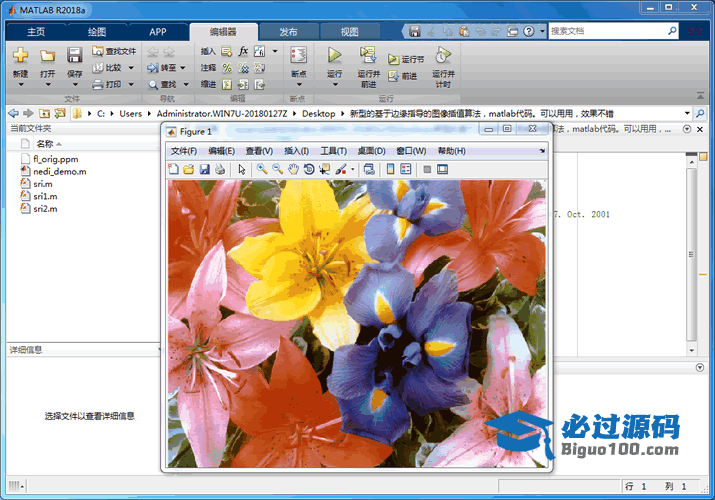
Task: Click the Print icon in the Figure toolbar
Action: coord(220,170)
